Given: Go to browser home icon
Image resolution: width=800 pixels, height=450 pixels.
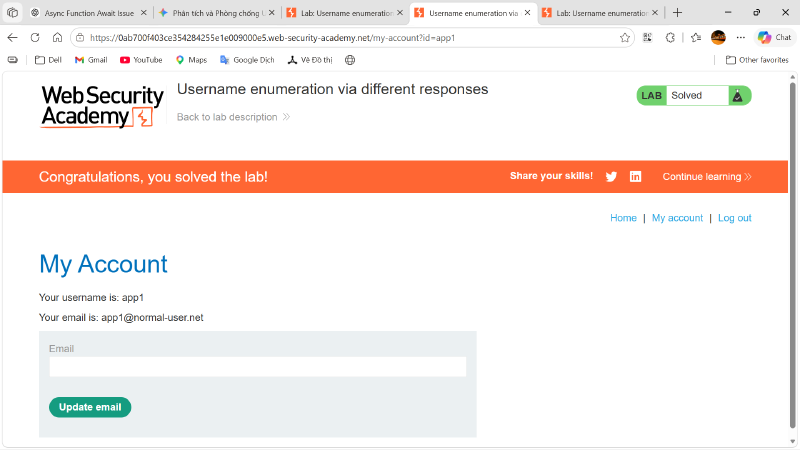Looking at the screenshot, I should pos(57,37).
